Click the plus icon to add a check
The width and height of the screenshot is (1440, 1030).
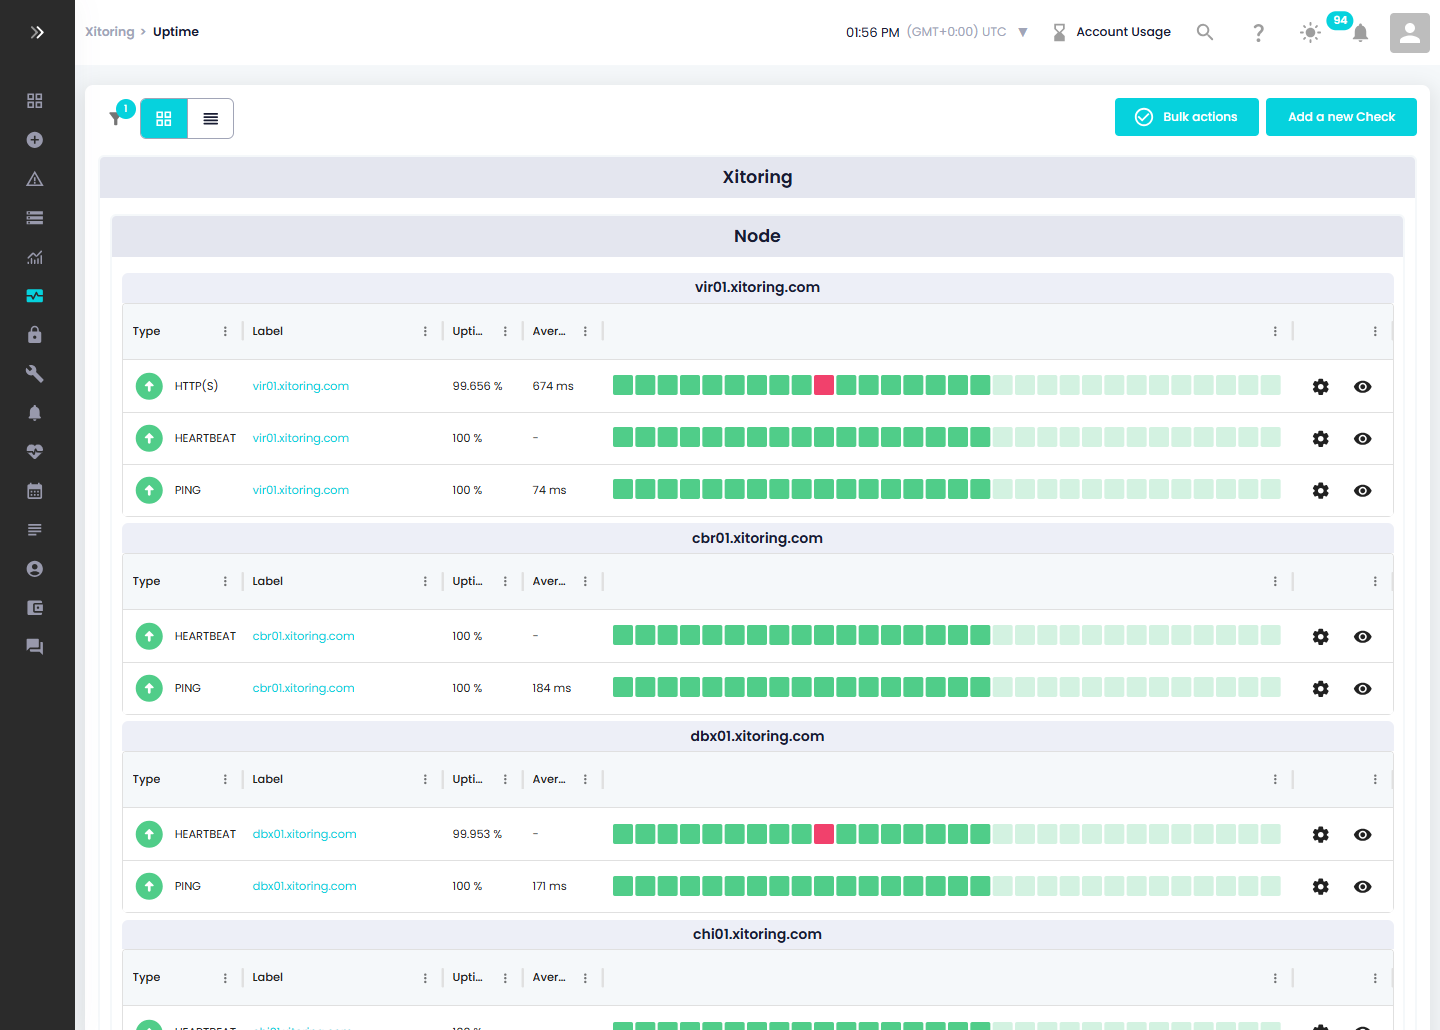pos(35,140)
